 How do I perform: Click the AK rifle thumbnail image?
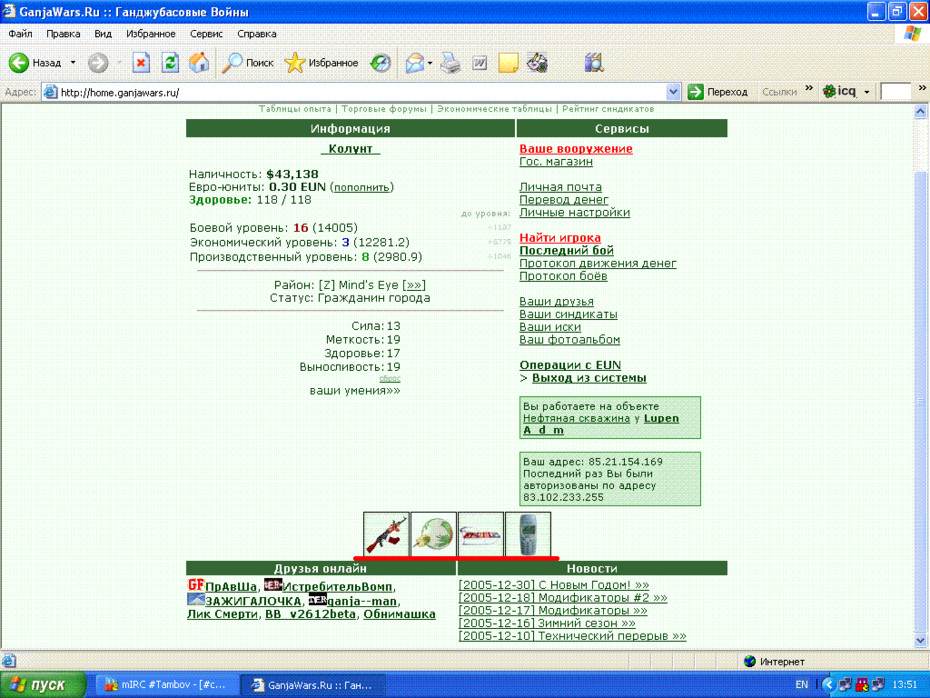click(386, 534)
